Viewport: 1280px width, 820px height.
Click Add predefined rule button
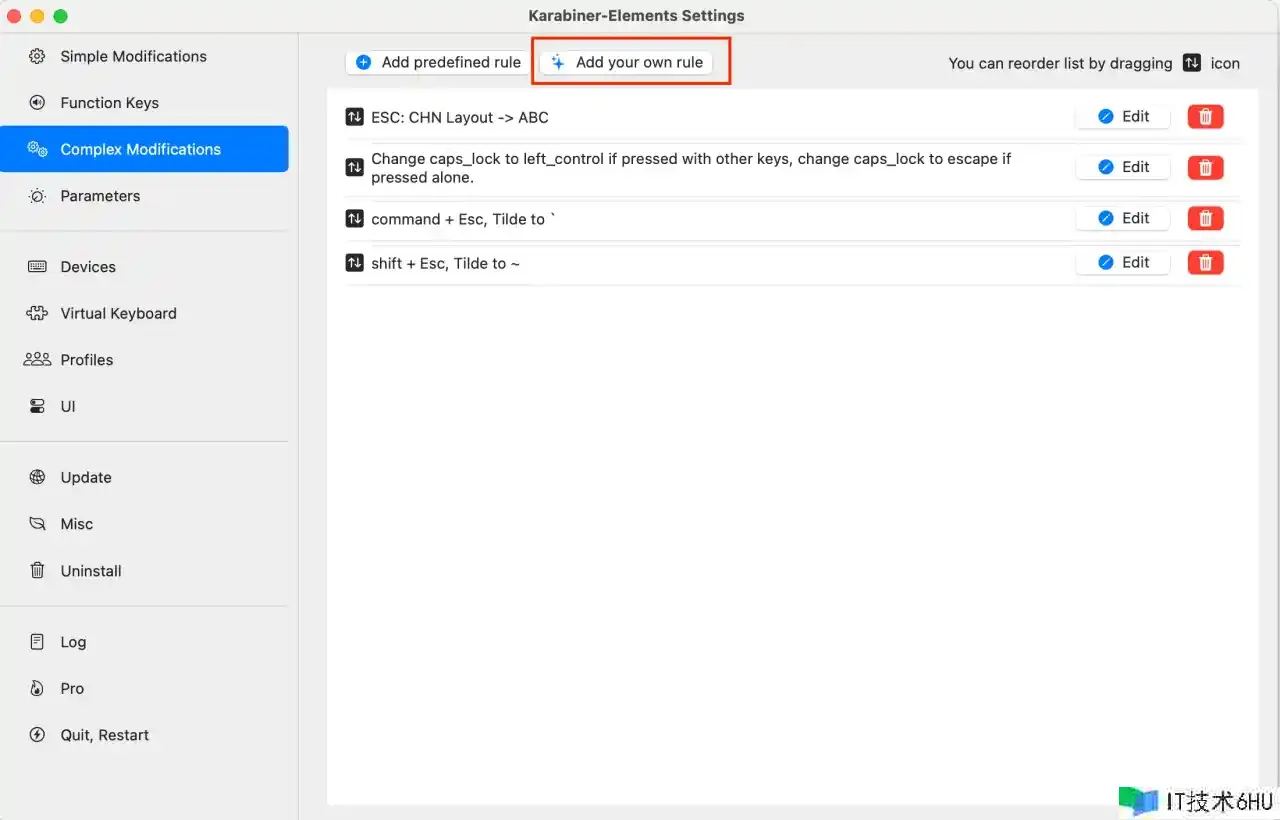pyautogui.click(x=438, y=62)
